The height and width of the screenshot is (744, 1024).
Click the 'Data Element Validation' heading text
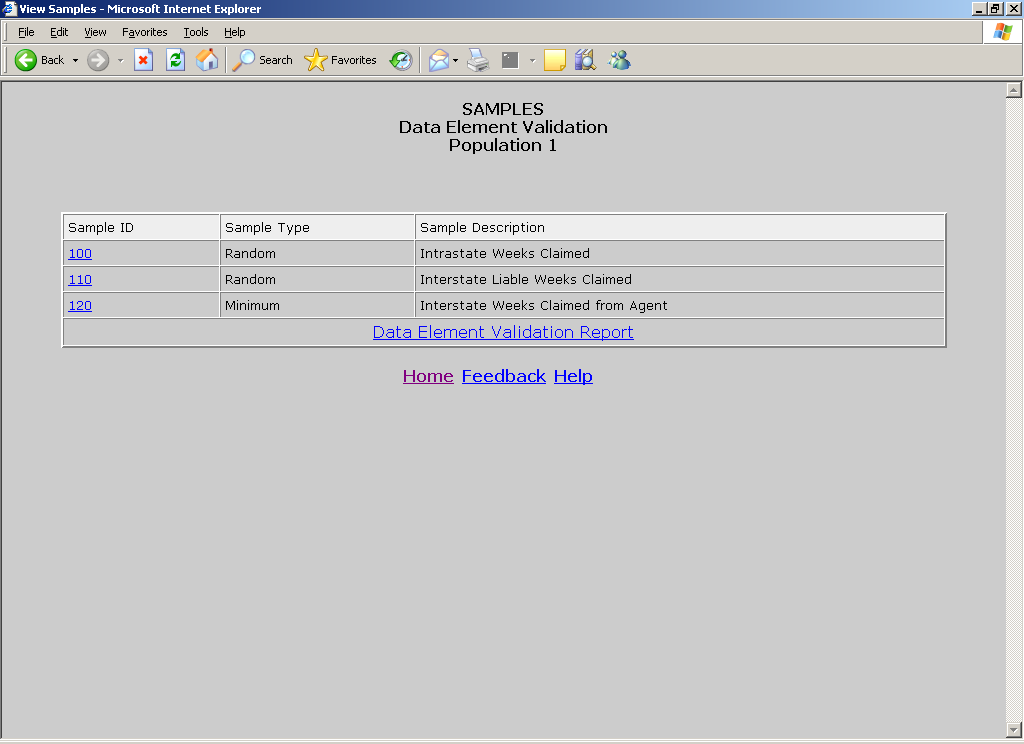click(x=503, y=127)
